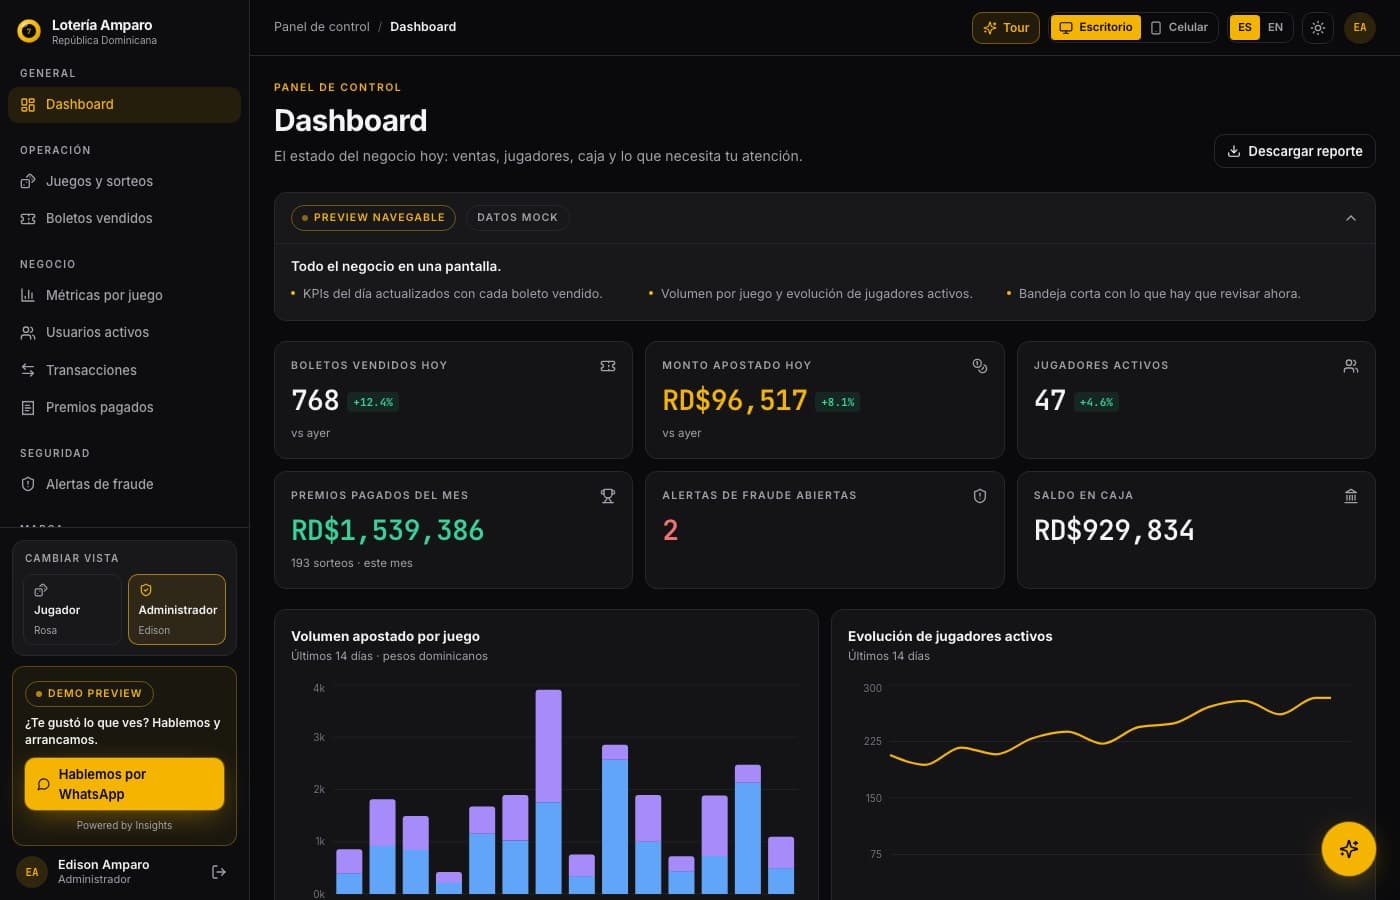Click the RD$96,517 amount value
1400x900 pixels.
(735, 401)
